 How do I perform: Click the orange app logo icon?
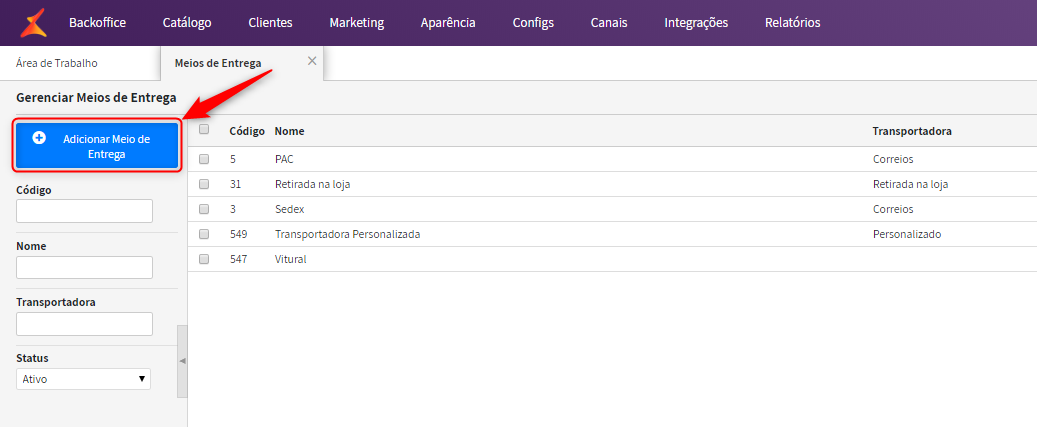pos(33,23)
